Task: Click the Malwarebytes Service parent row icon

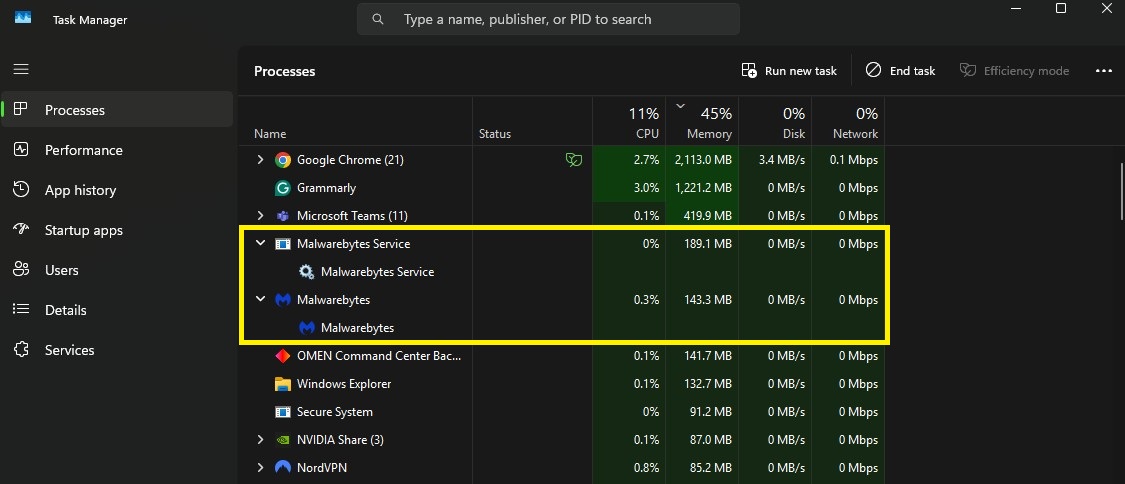Action: click(283, 244)
